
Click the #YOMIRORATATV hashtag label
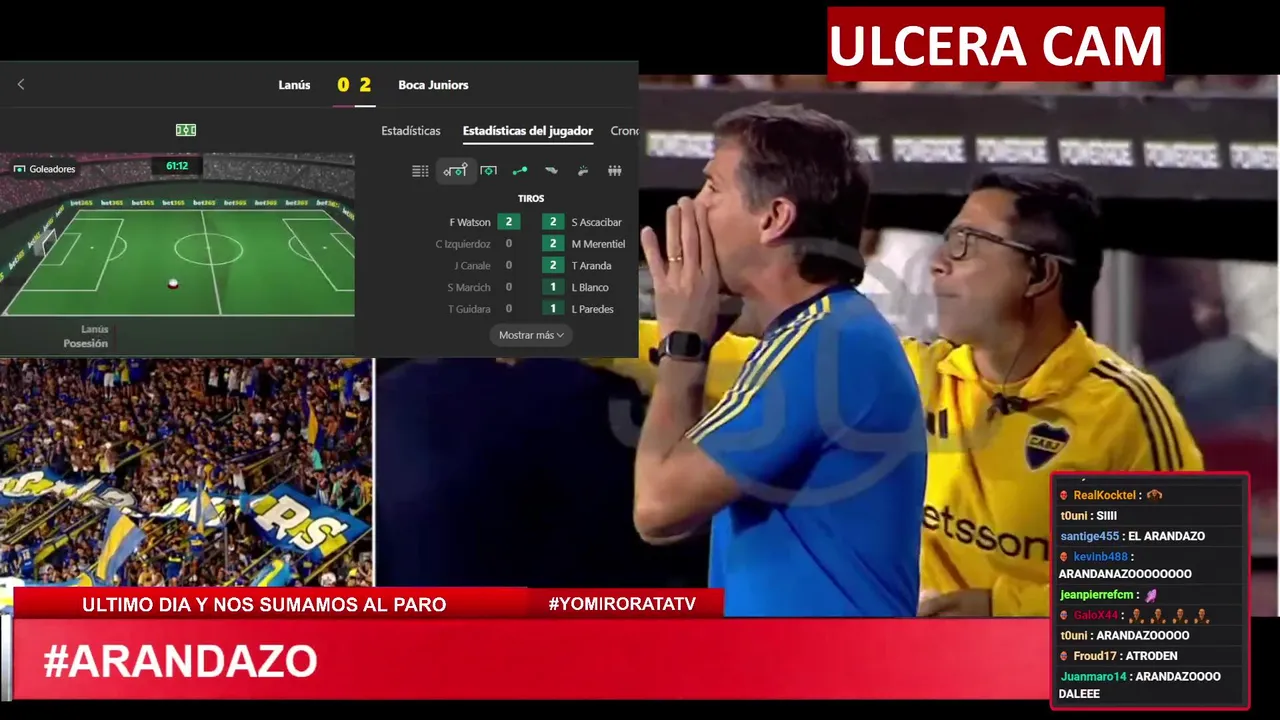[622, 604]
